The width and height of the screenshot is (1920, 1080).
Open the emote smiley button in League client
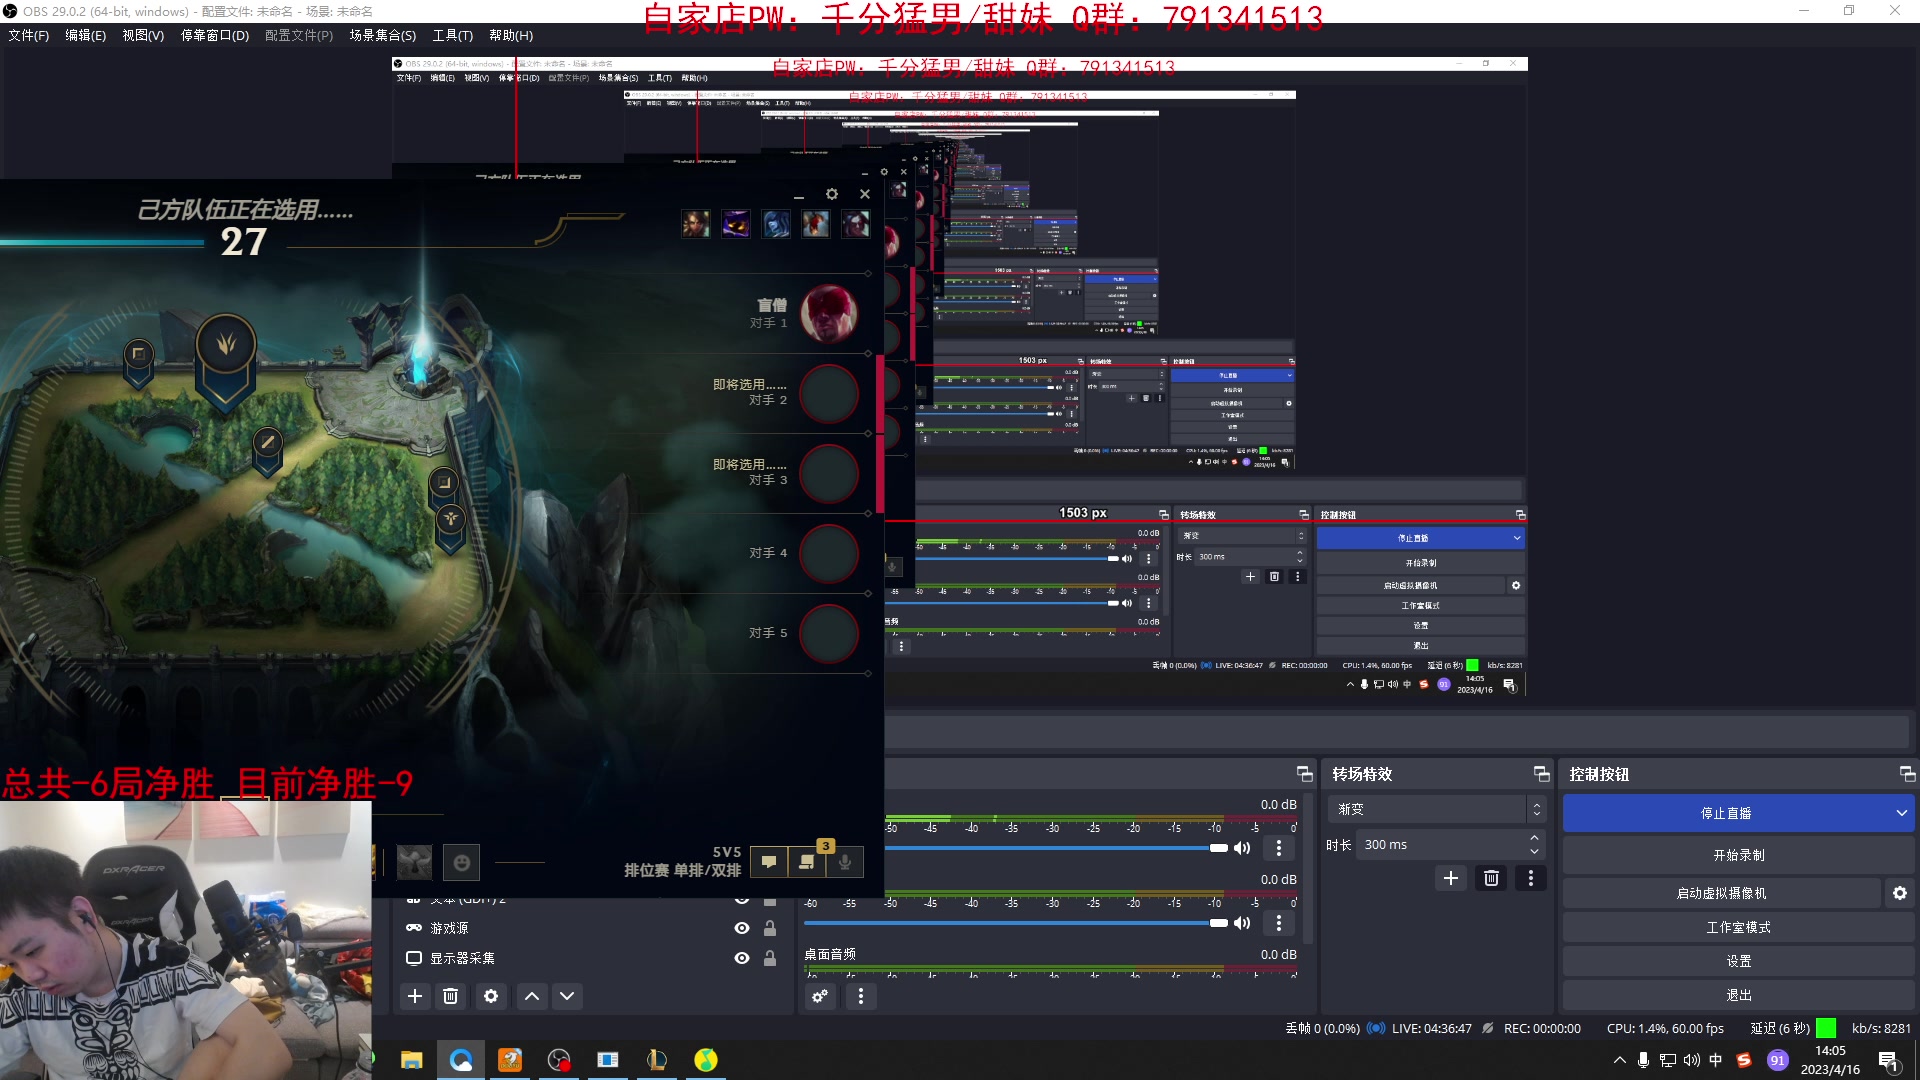tap(462, 862)
